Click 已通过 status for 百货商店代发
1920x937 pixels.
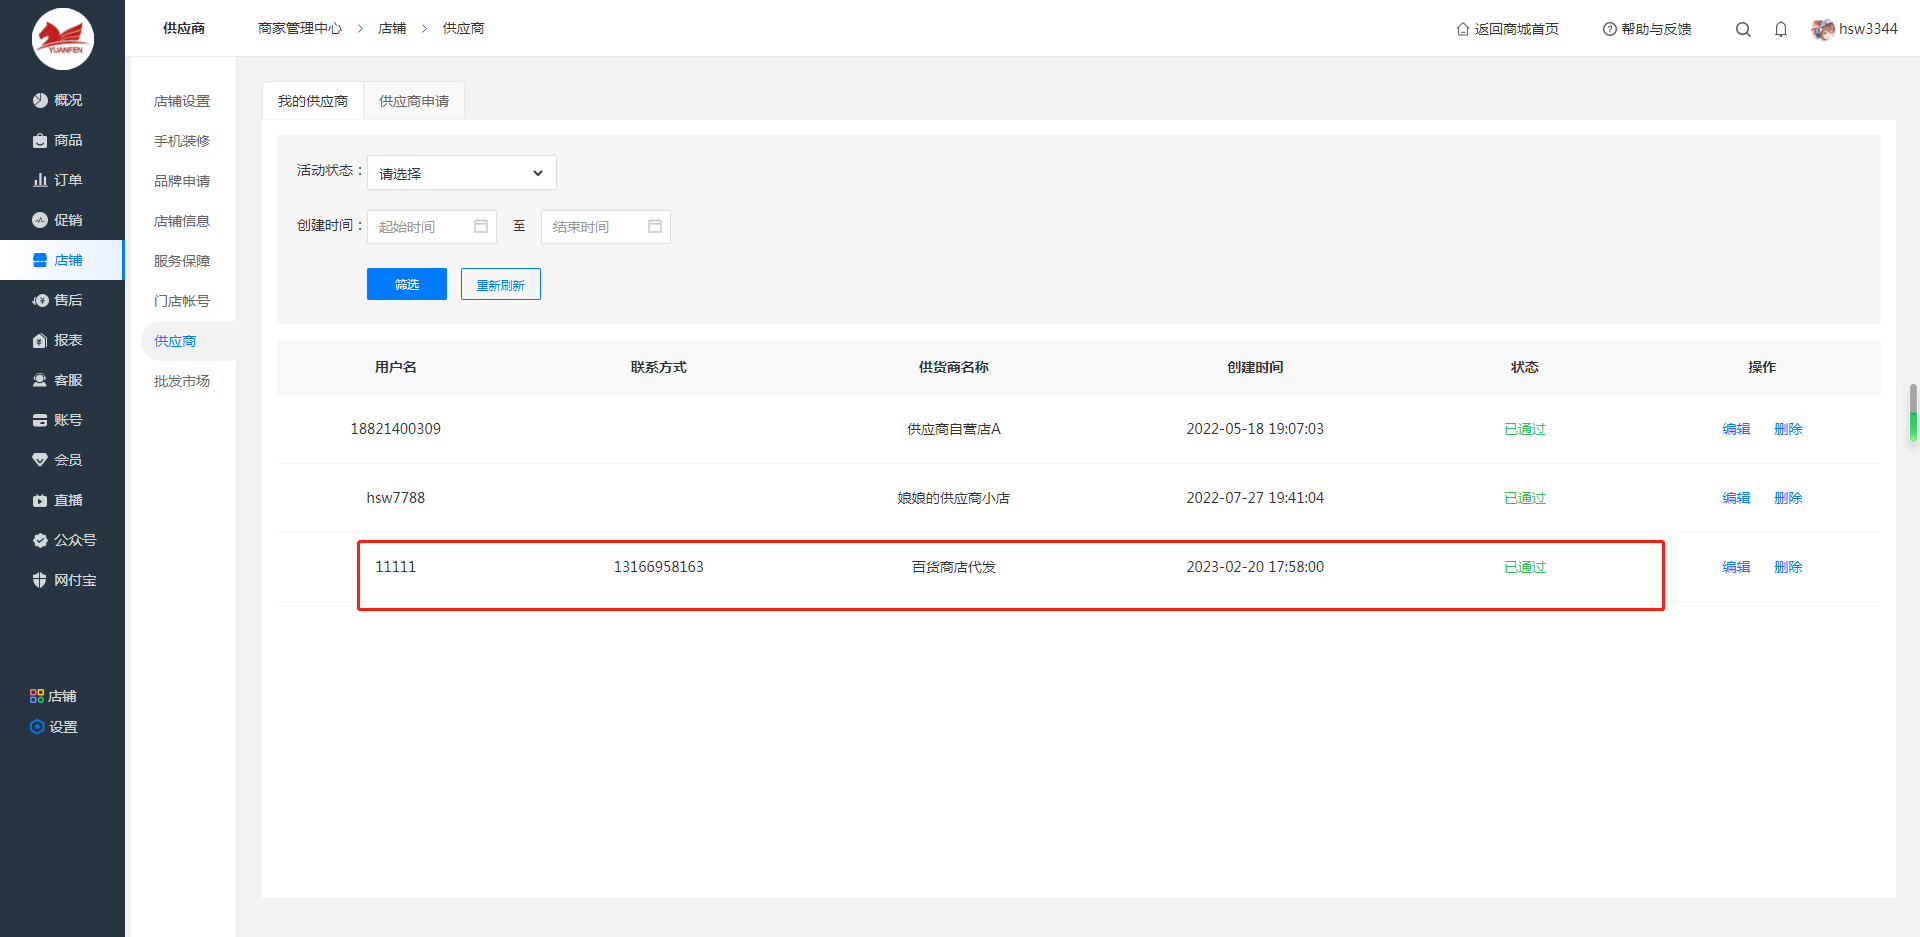click(1525, 567)
